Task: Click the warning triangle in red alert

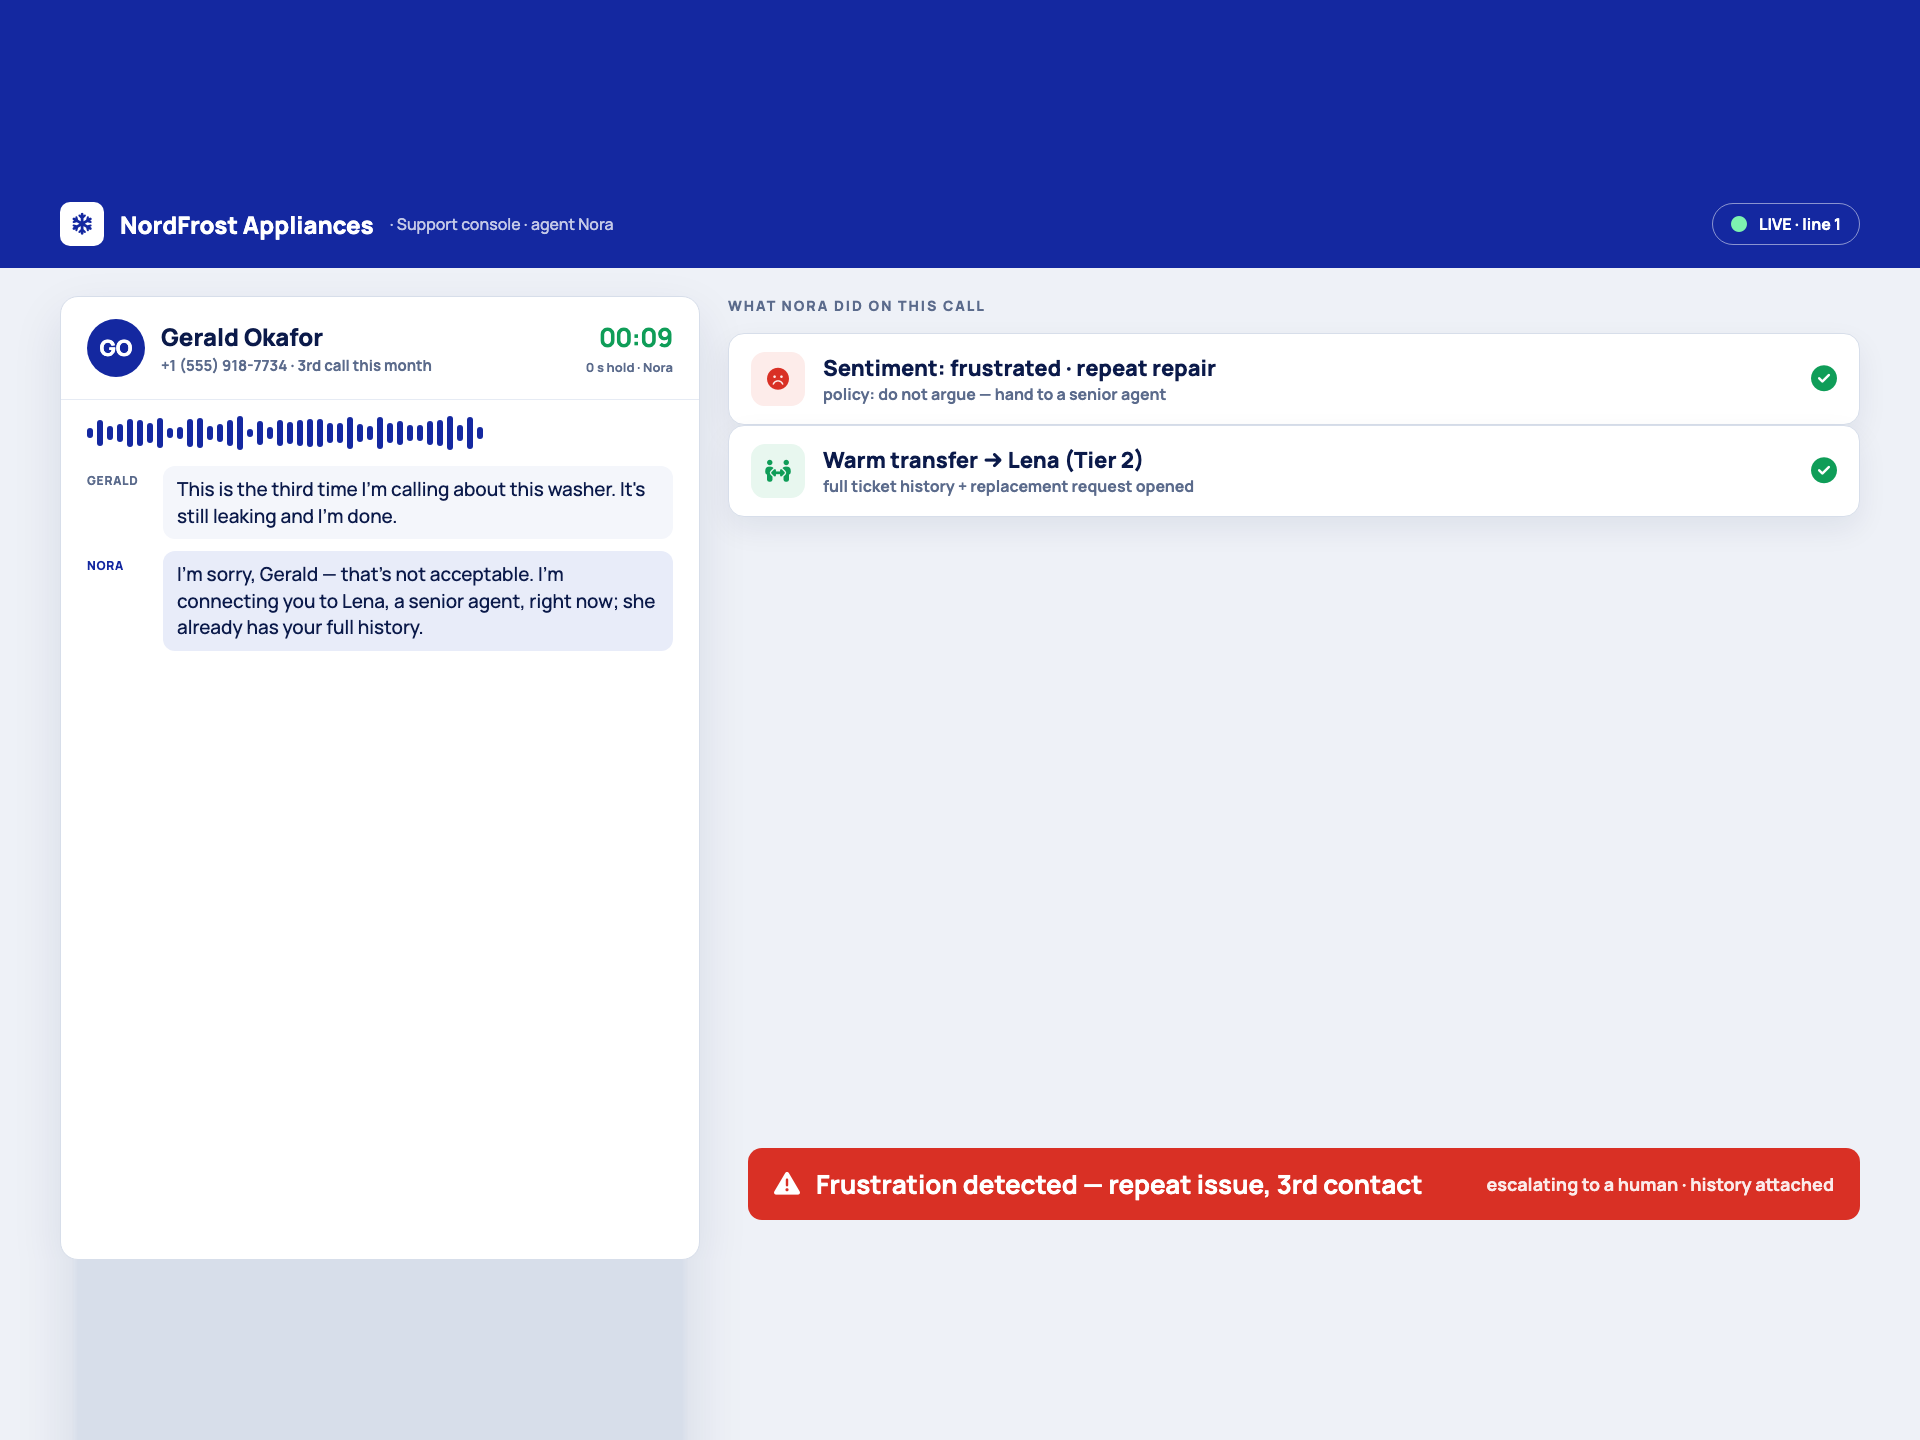Action: point(787,1184)
